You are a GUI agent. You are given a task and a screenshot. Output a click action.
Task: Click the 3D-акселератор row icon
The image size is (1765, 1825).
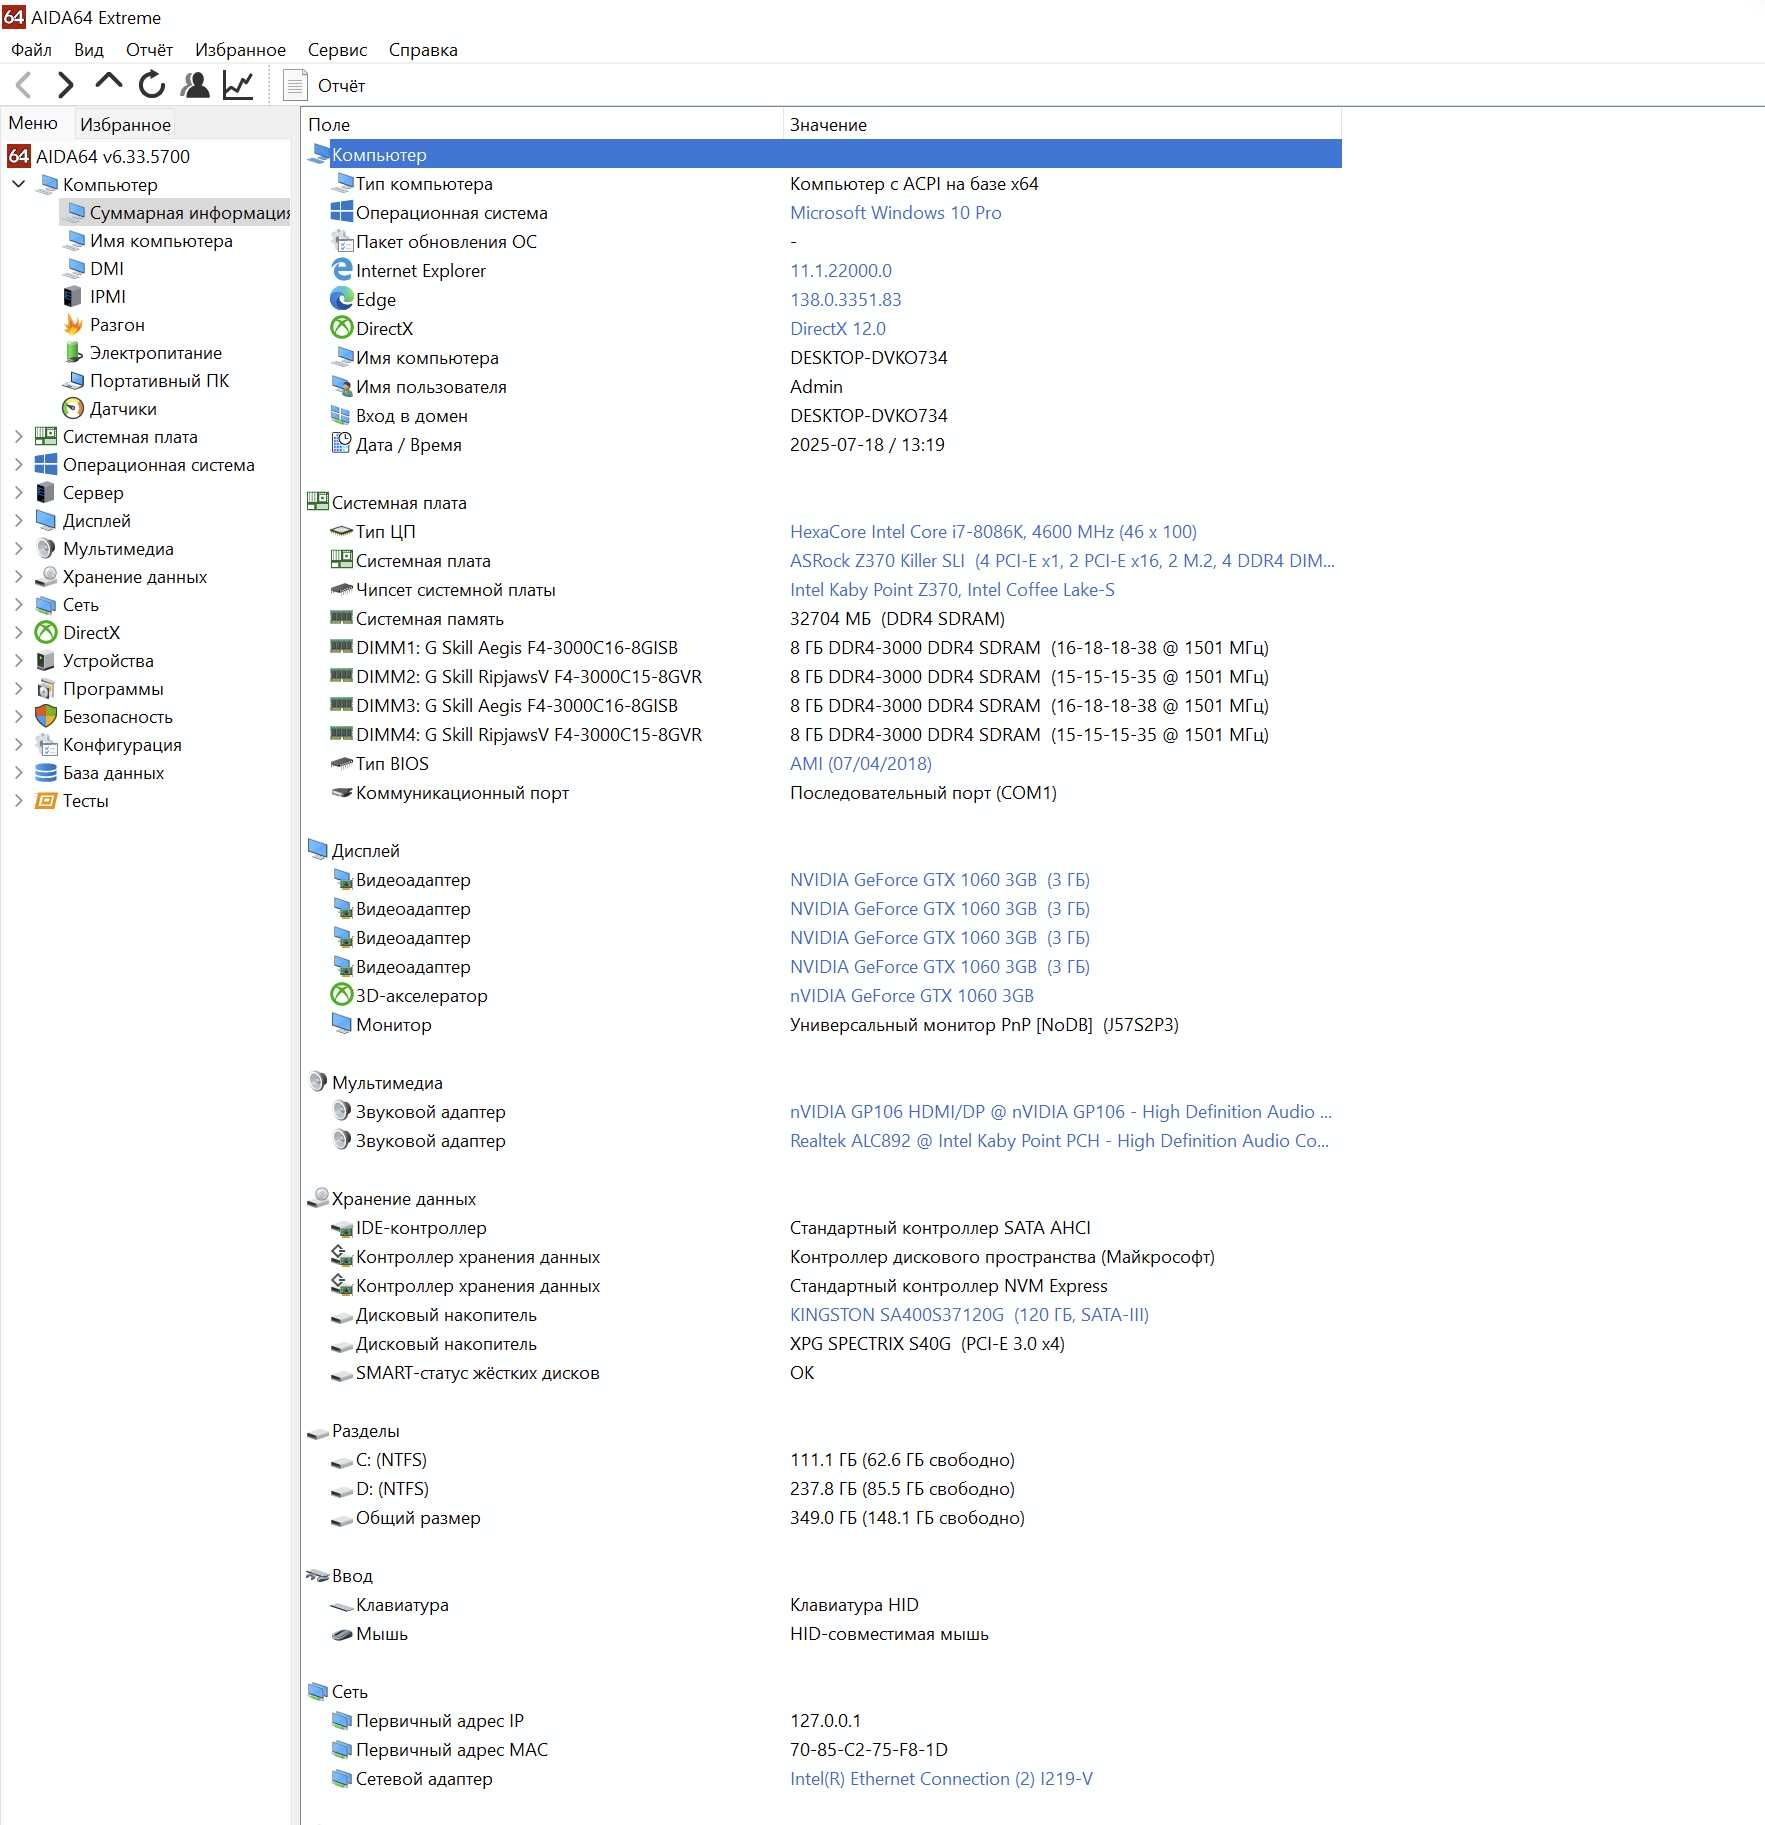tap(342, 995)
